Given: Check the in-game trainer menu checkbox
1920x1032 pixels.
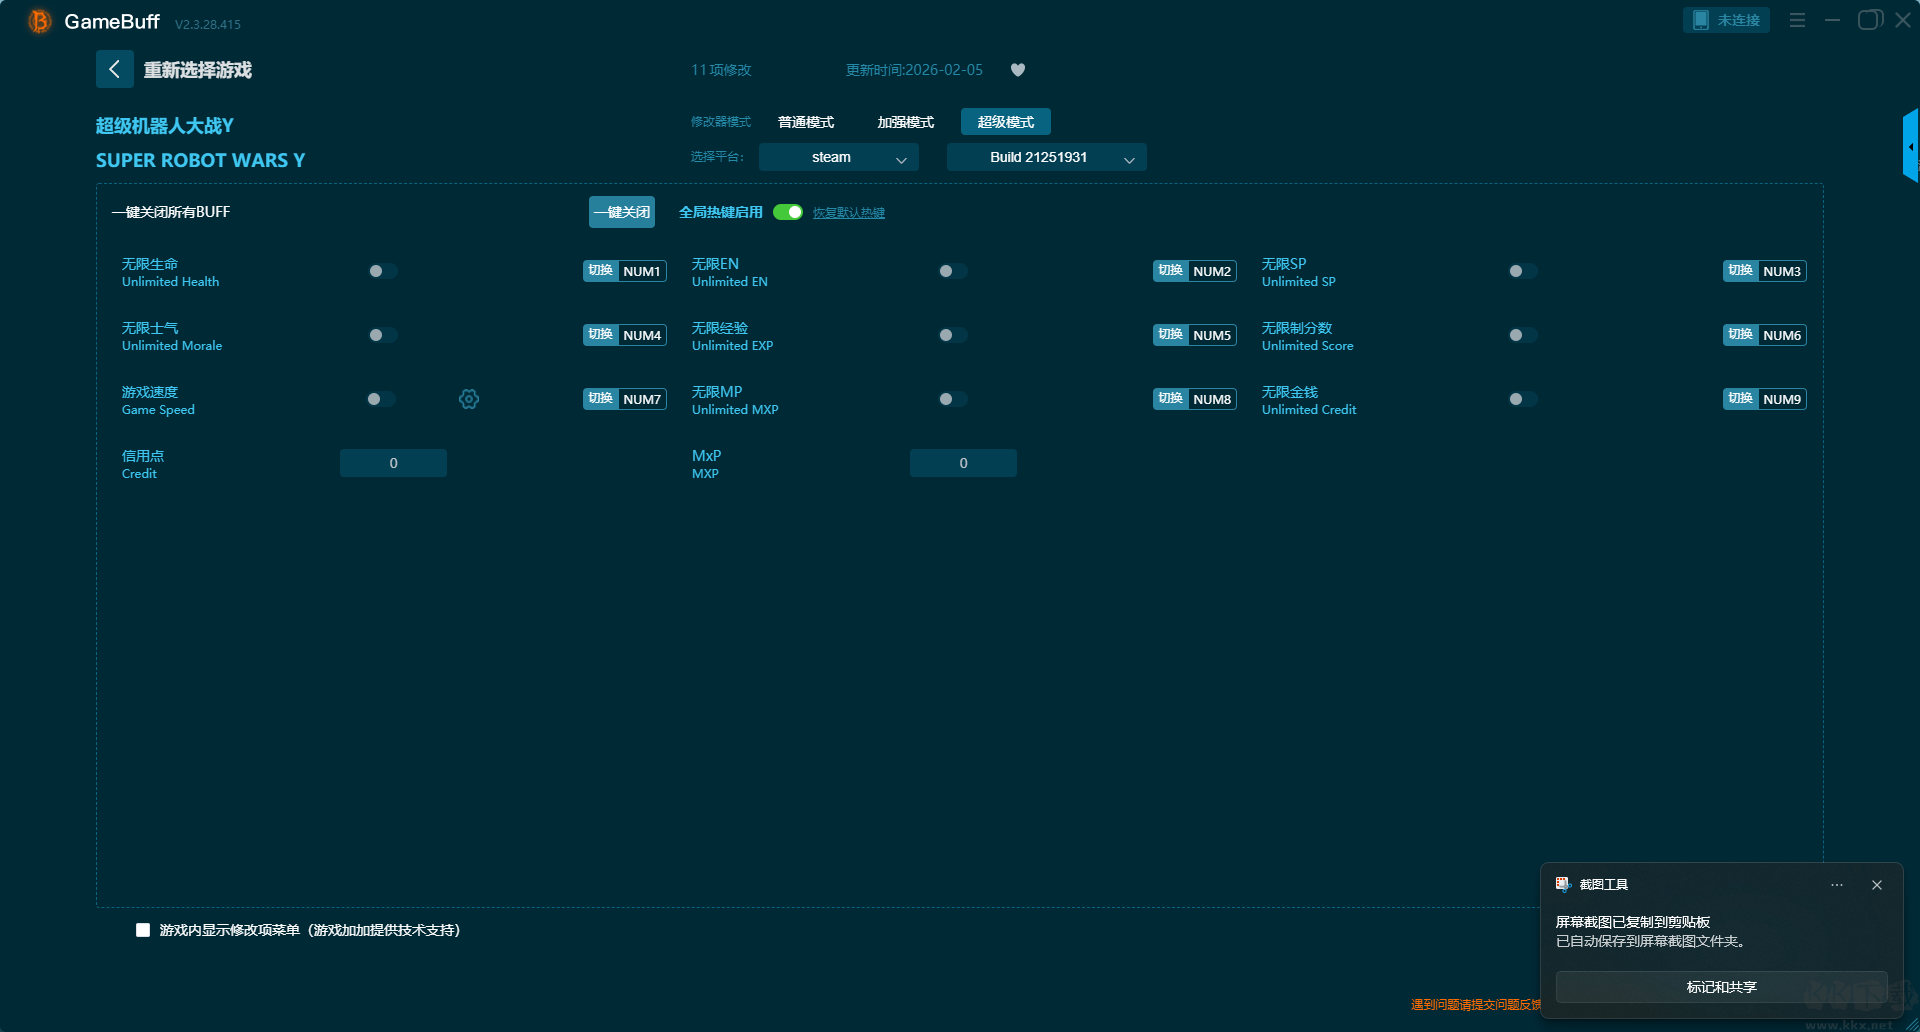Looking at the screenshot, I should [x=143, y=930].
